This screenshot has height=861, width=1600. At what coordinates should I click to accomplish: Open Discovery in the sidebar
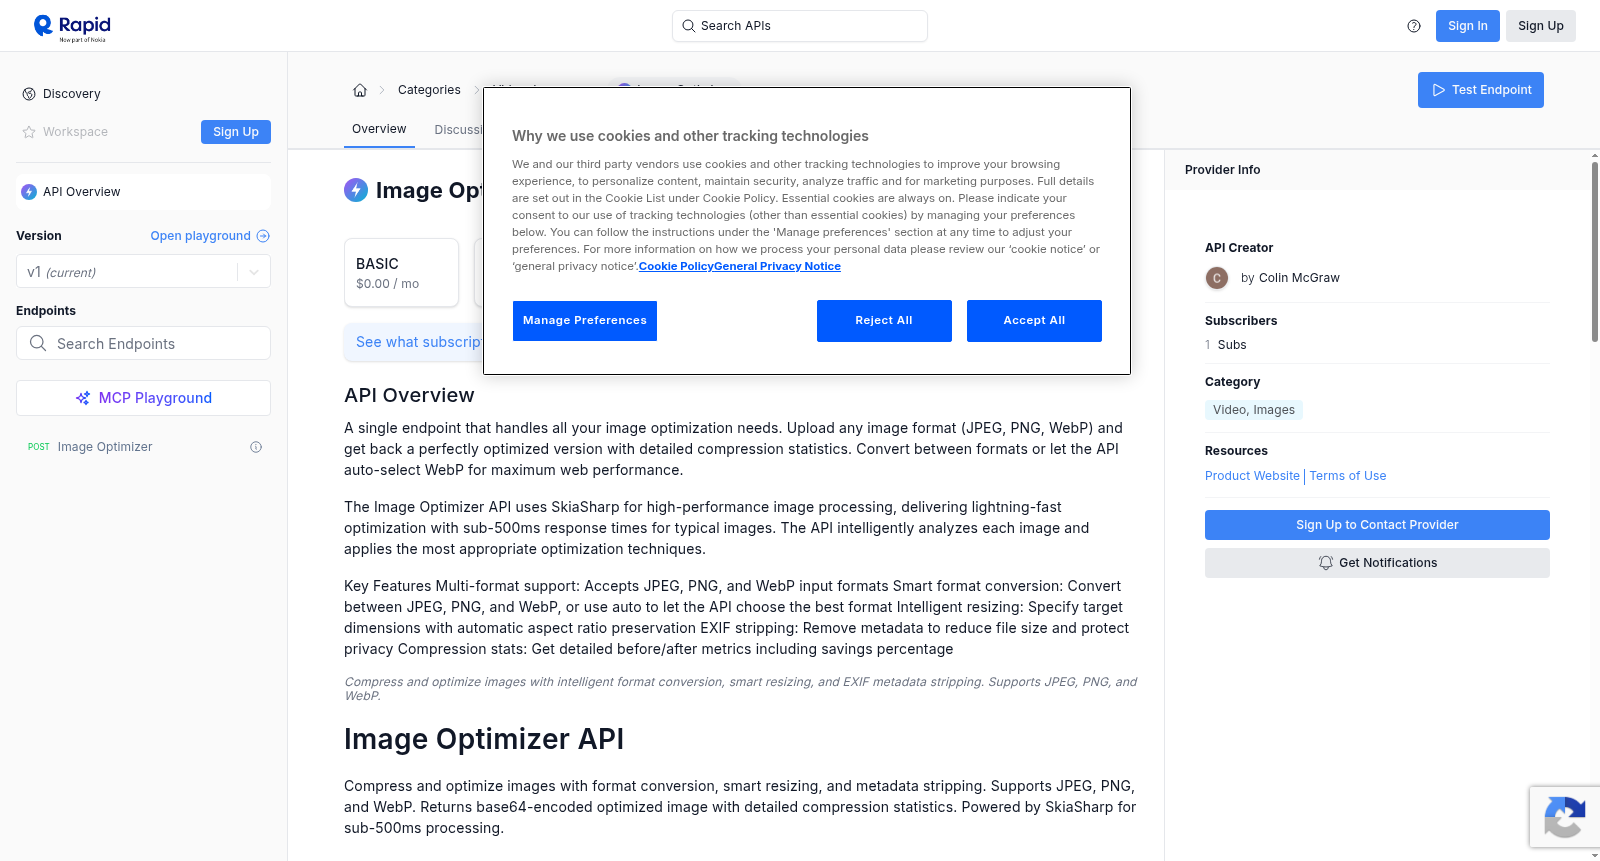(x=72, y=94)
